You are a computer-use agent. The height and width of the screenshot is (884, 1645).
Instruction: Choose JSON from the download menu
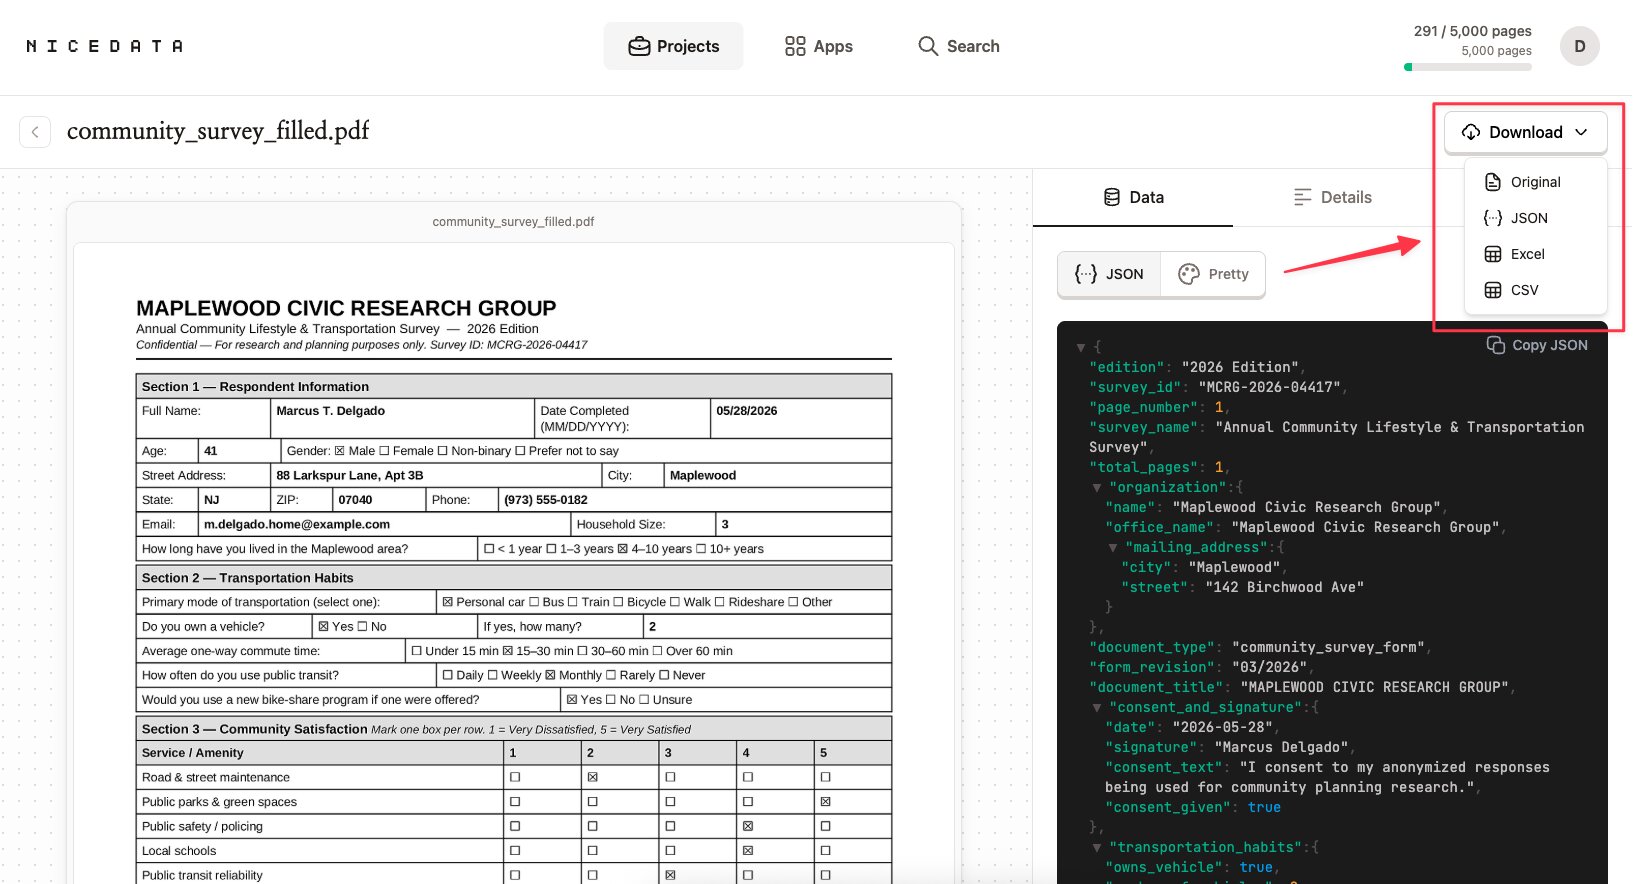[1535, 218]
